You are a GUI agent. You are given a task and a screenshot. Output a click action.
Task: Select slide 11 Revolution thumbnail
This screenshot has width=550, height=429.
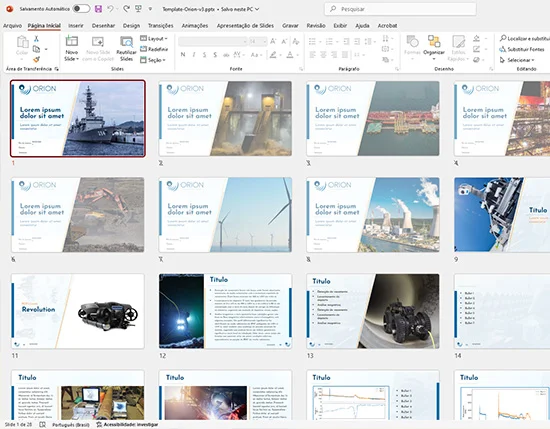click(78, 311)
